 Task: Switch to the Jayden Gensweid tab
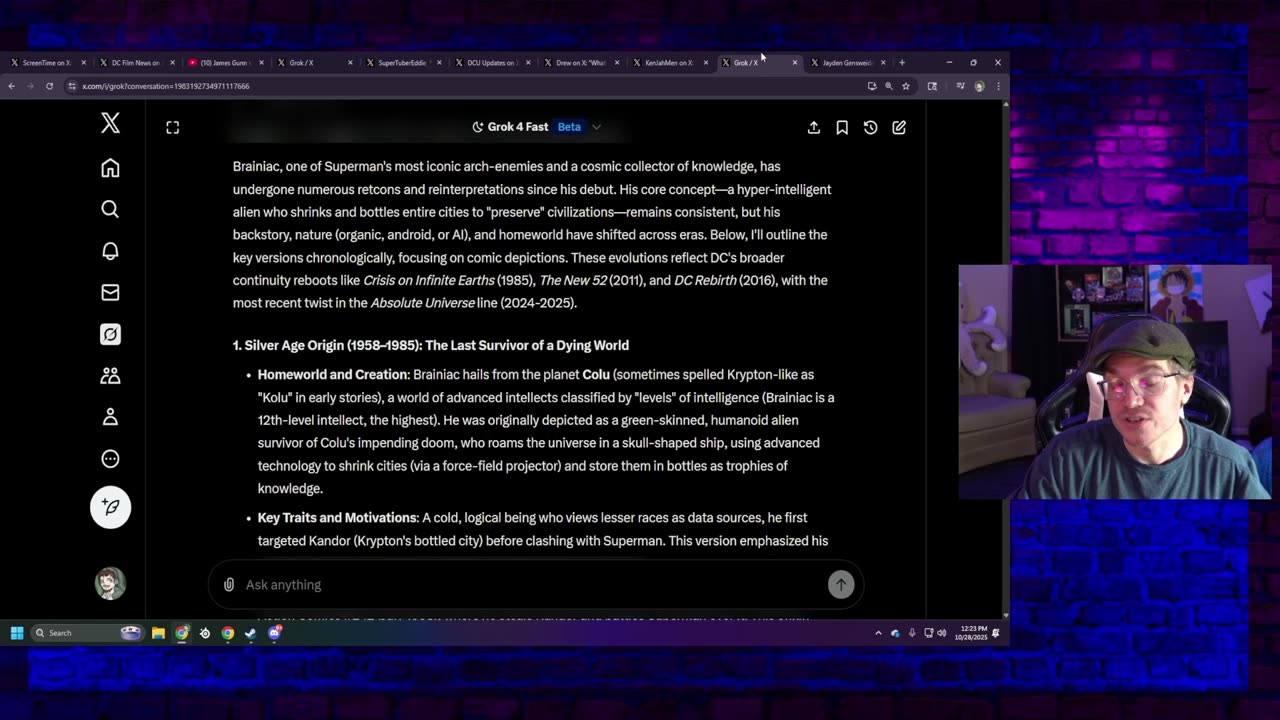pyautogui.click(x=847, y=63)
